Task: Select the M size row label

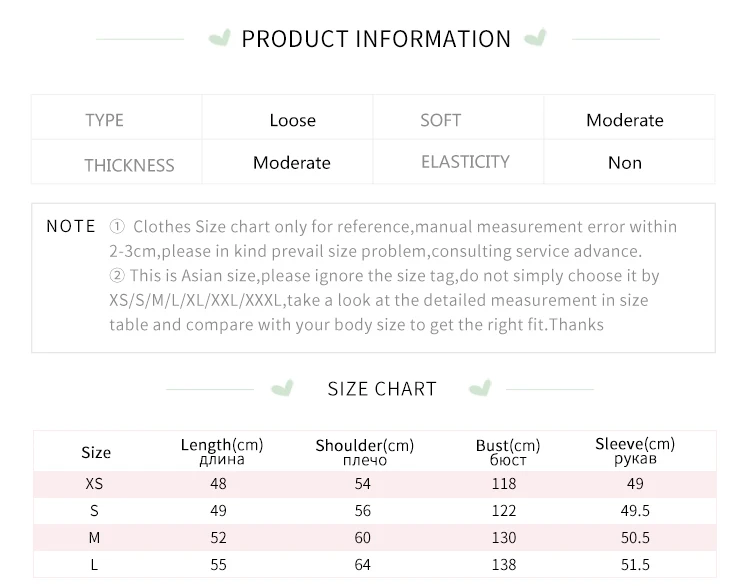Action: coord(94,537)
